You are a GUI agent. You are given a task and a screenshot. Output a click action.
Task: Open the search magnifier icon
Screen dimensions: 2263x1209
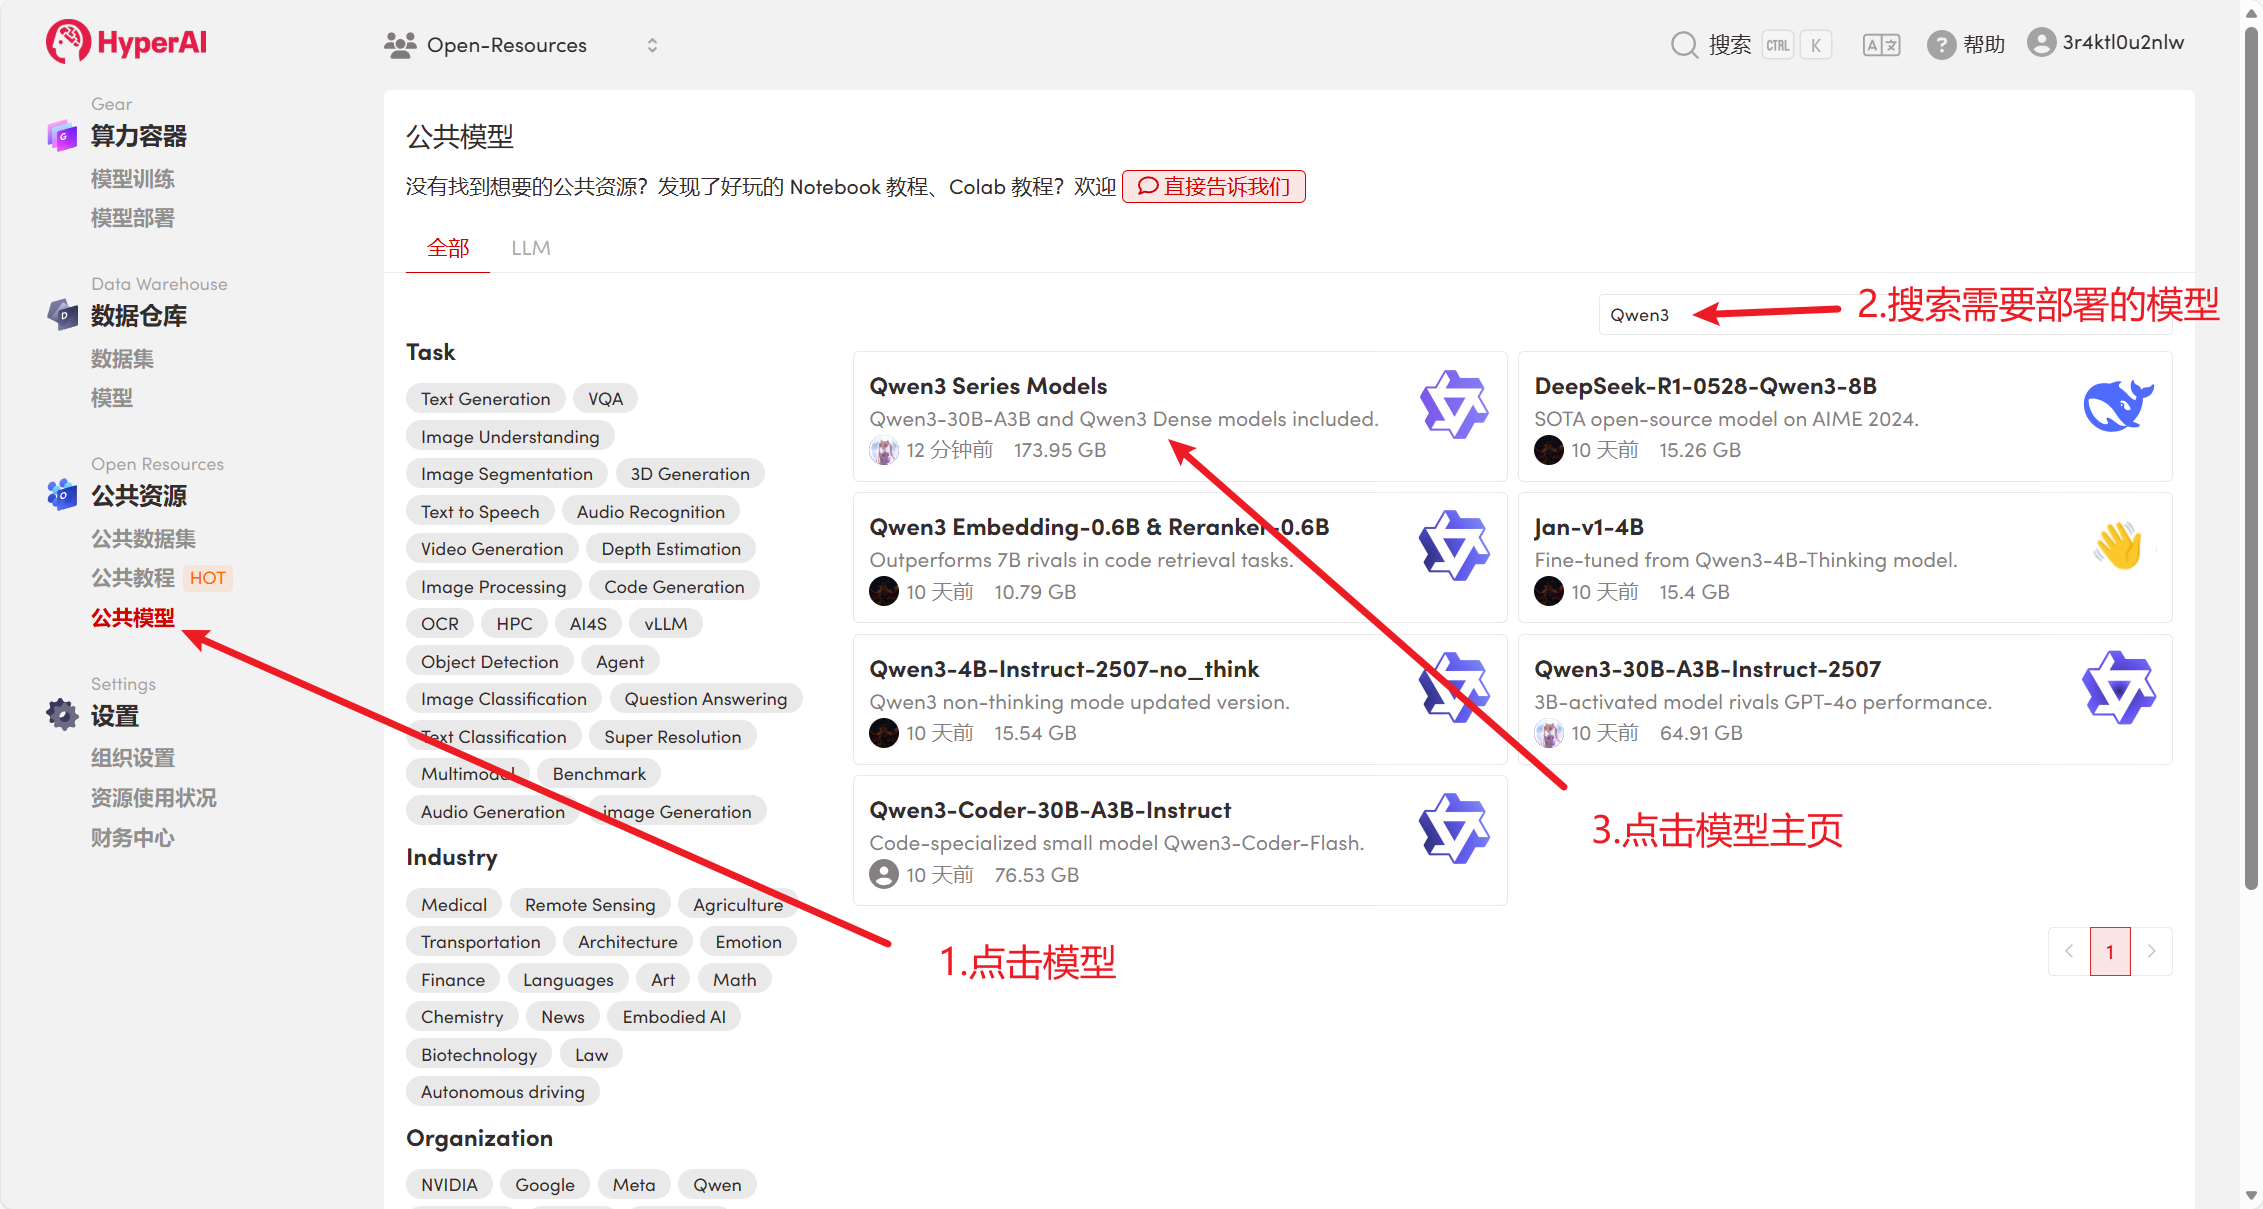[1684, 45]
